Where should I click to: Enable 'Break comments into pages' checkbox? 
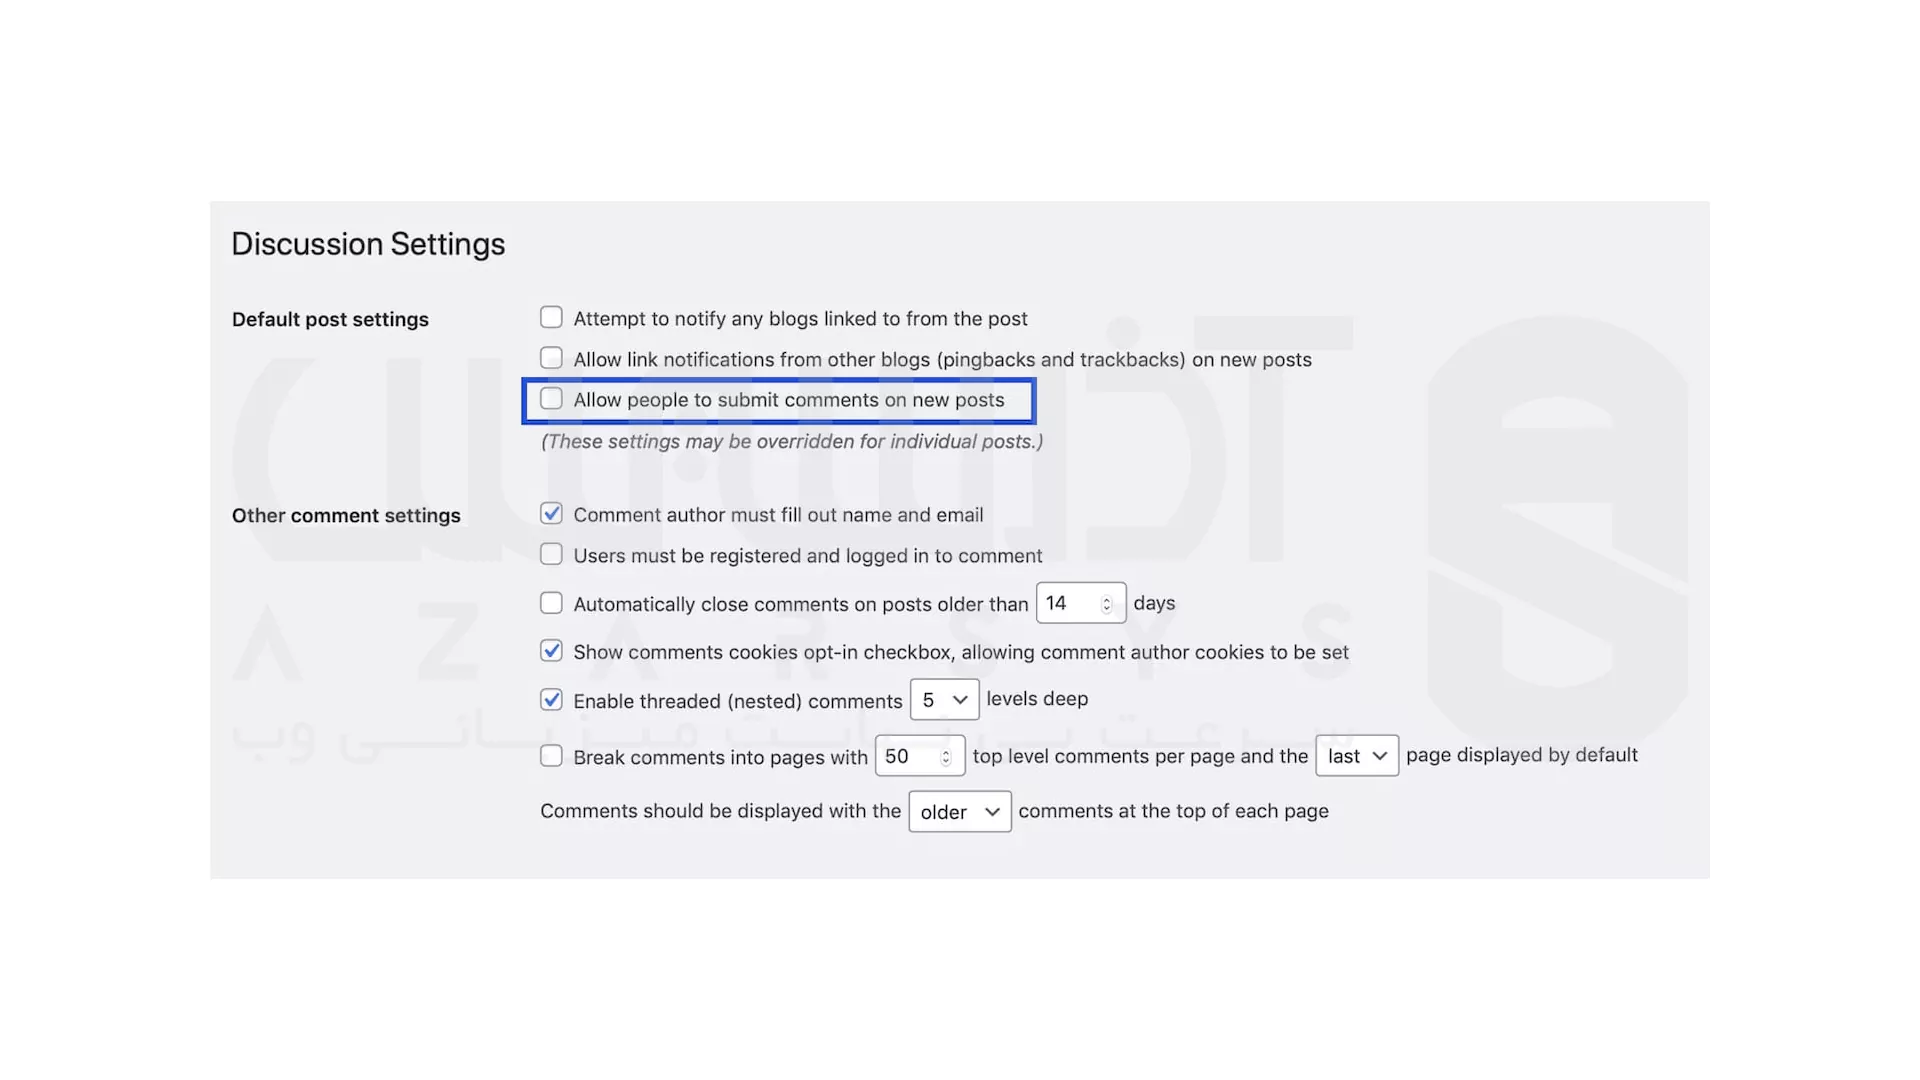551,756
